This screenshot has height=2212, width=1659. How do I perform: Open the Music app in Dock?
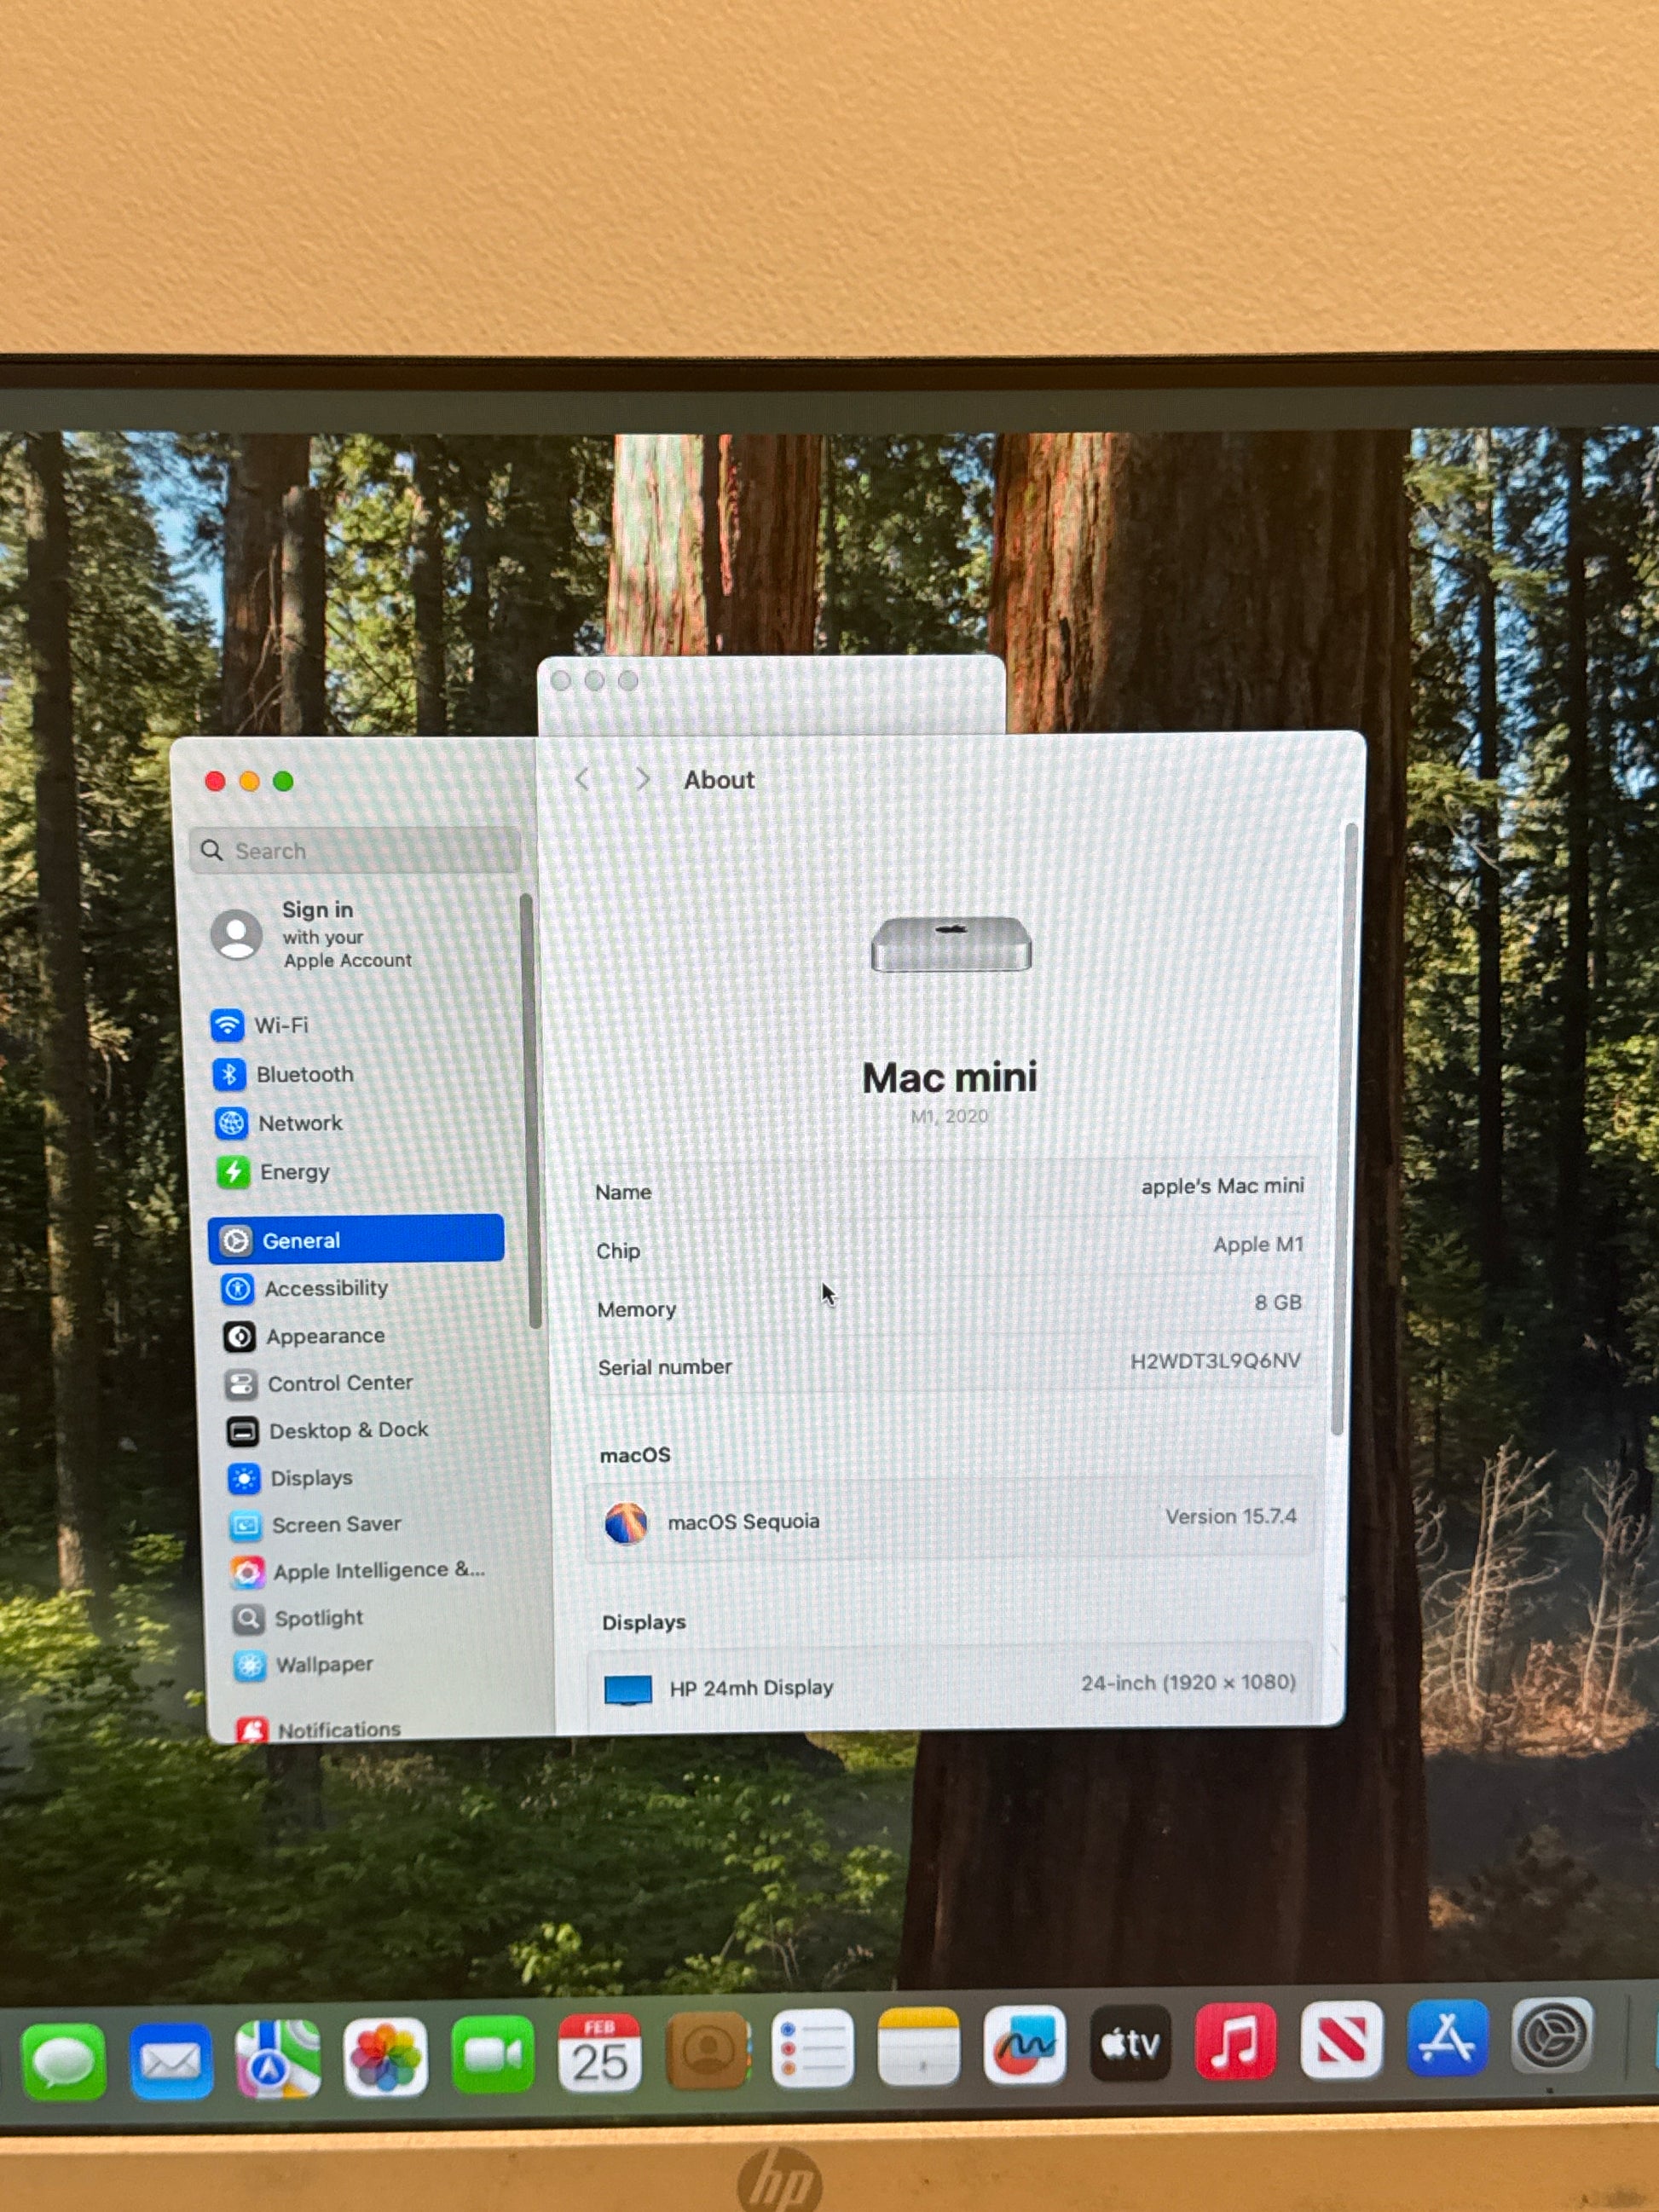(1235, 2041)
